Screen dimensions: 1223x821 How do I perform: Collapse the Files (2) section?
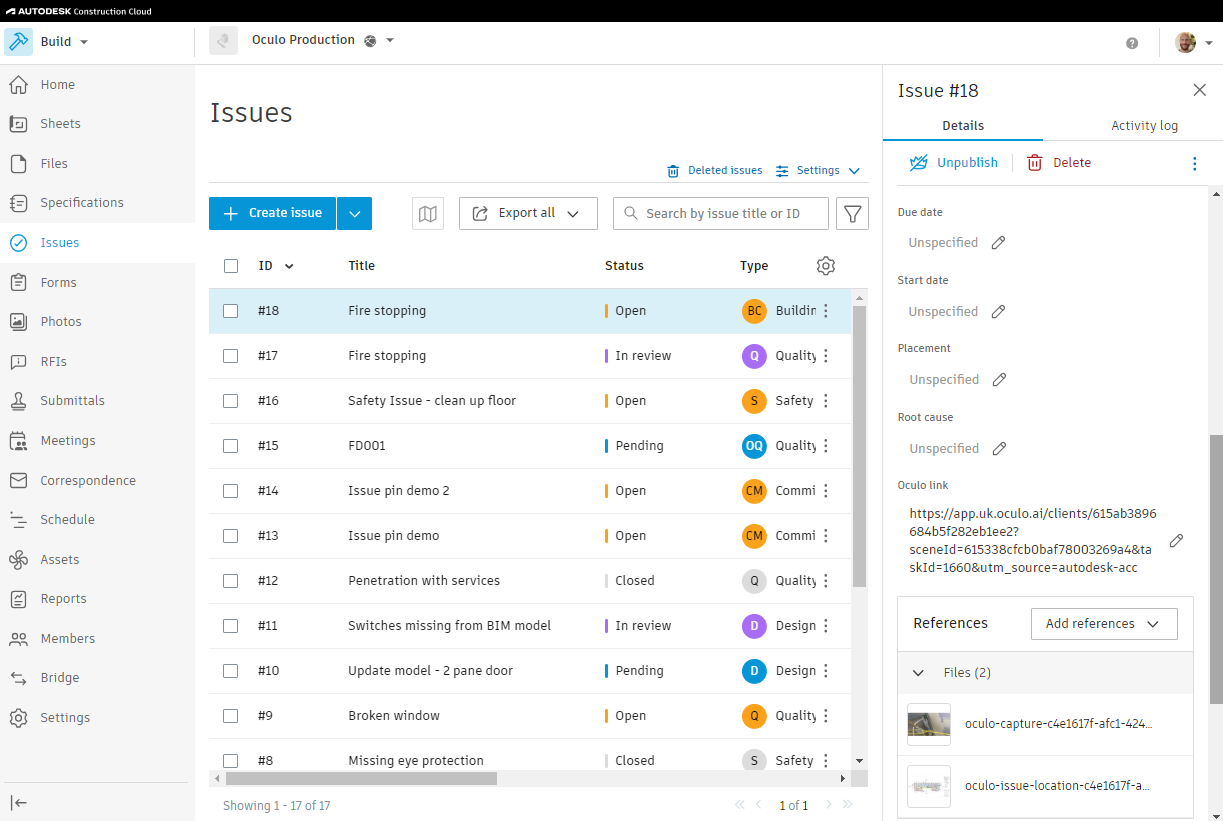point(918,673)
